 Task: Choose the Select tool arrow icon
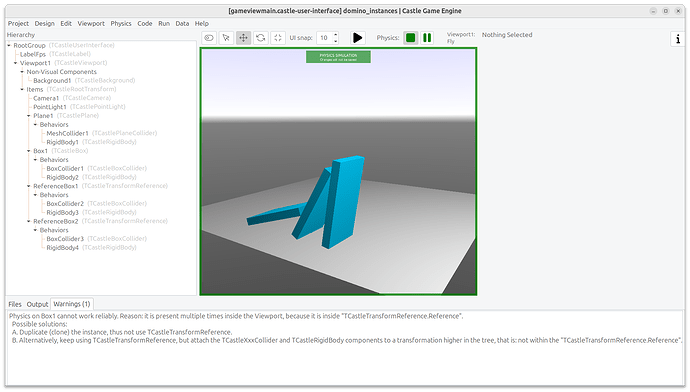(226, 38)
